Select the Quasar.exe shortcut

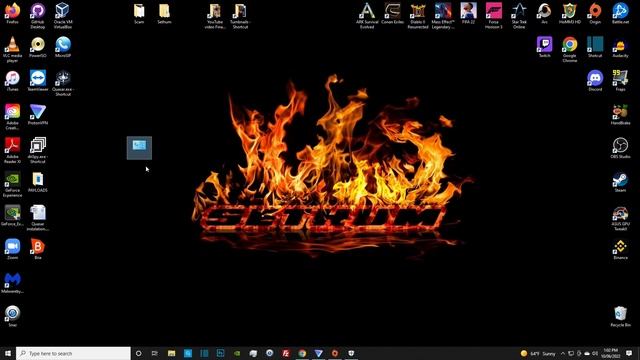pos(63,83)
